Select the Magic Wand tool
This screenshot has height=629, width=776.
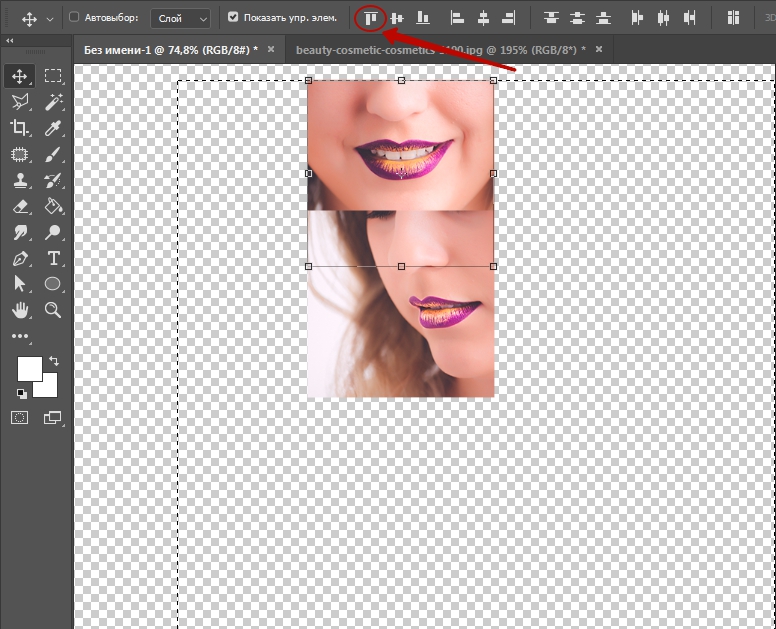pyautogui.click(x=53, y=102)
